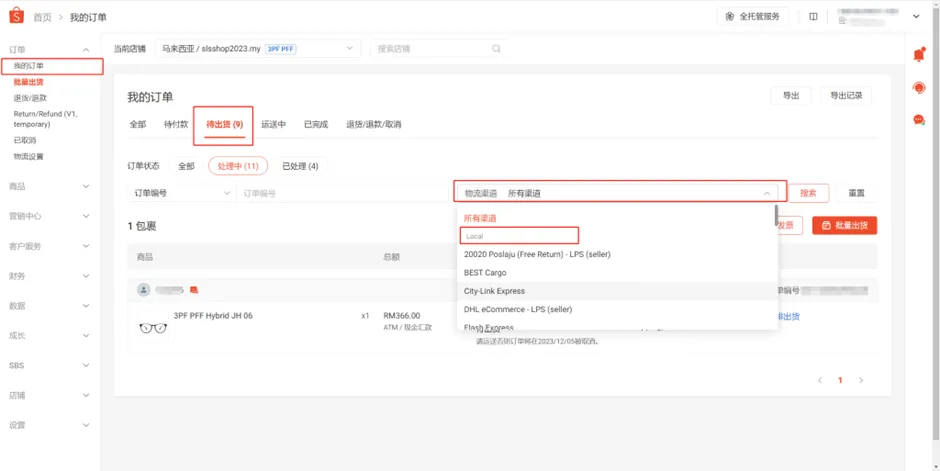Image resolution: width=940 pixels, height=471 pixels.
Task: Click the order number input field
Action: 342,193
